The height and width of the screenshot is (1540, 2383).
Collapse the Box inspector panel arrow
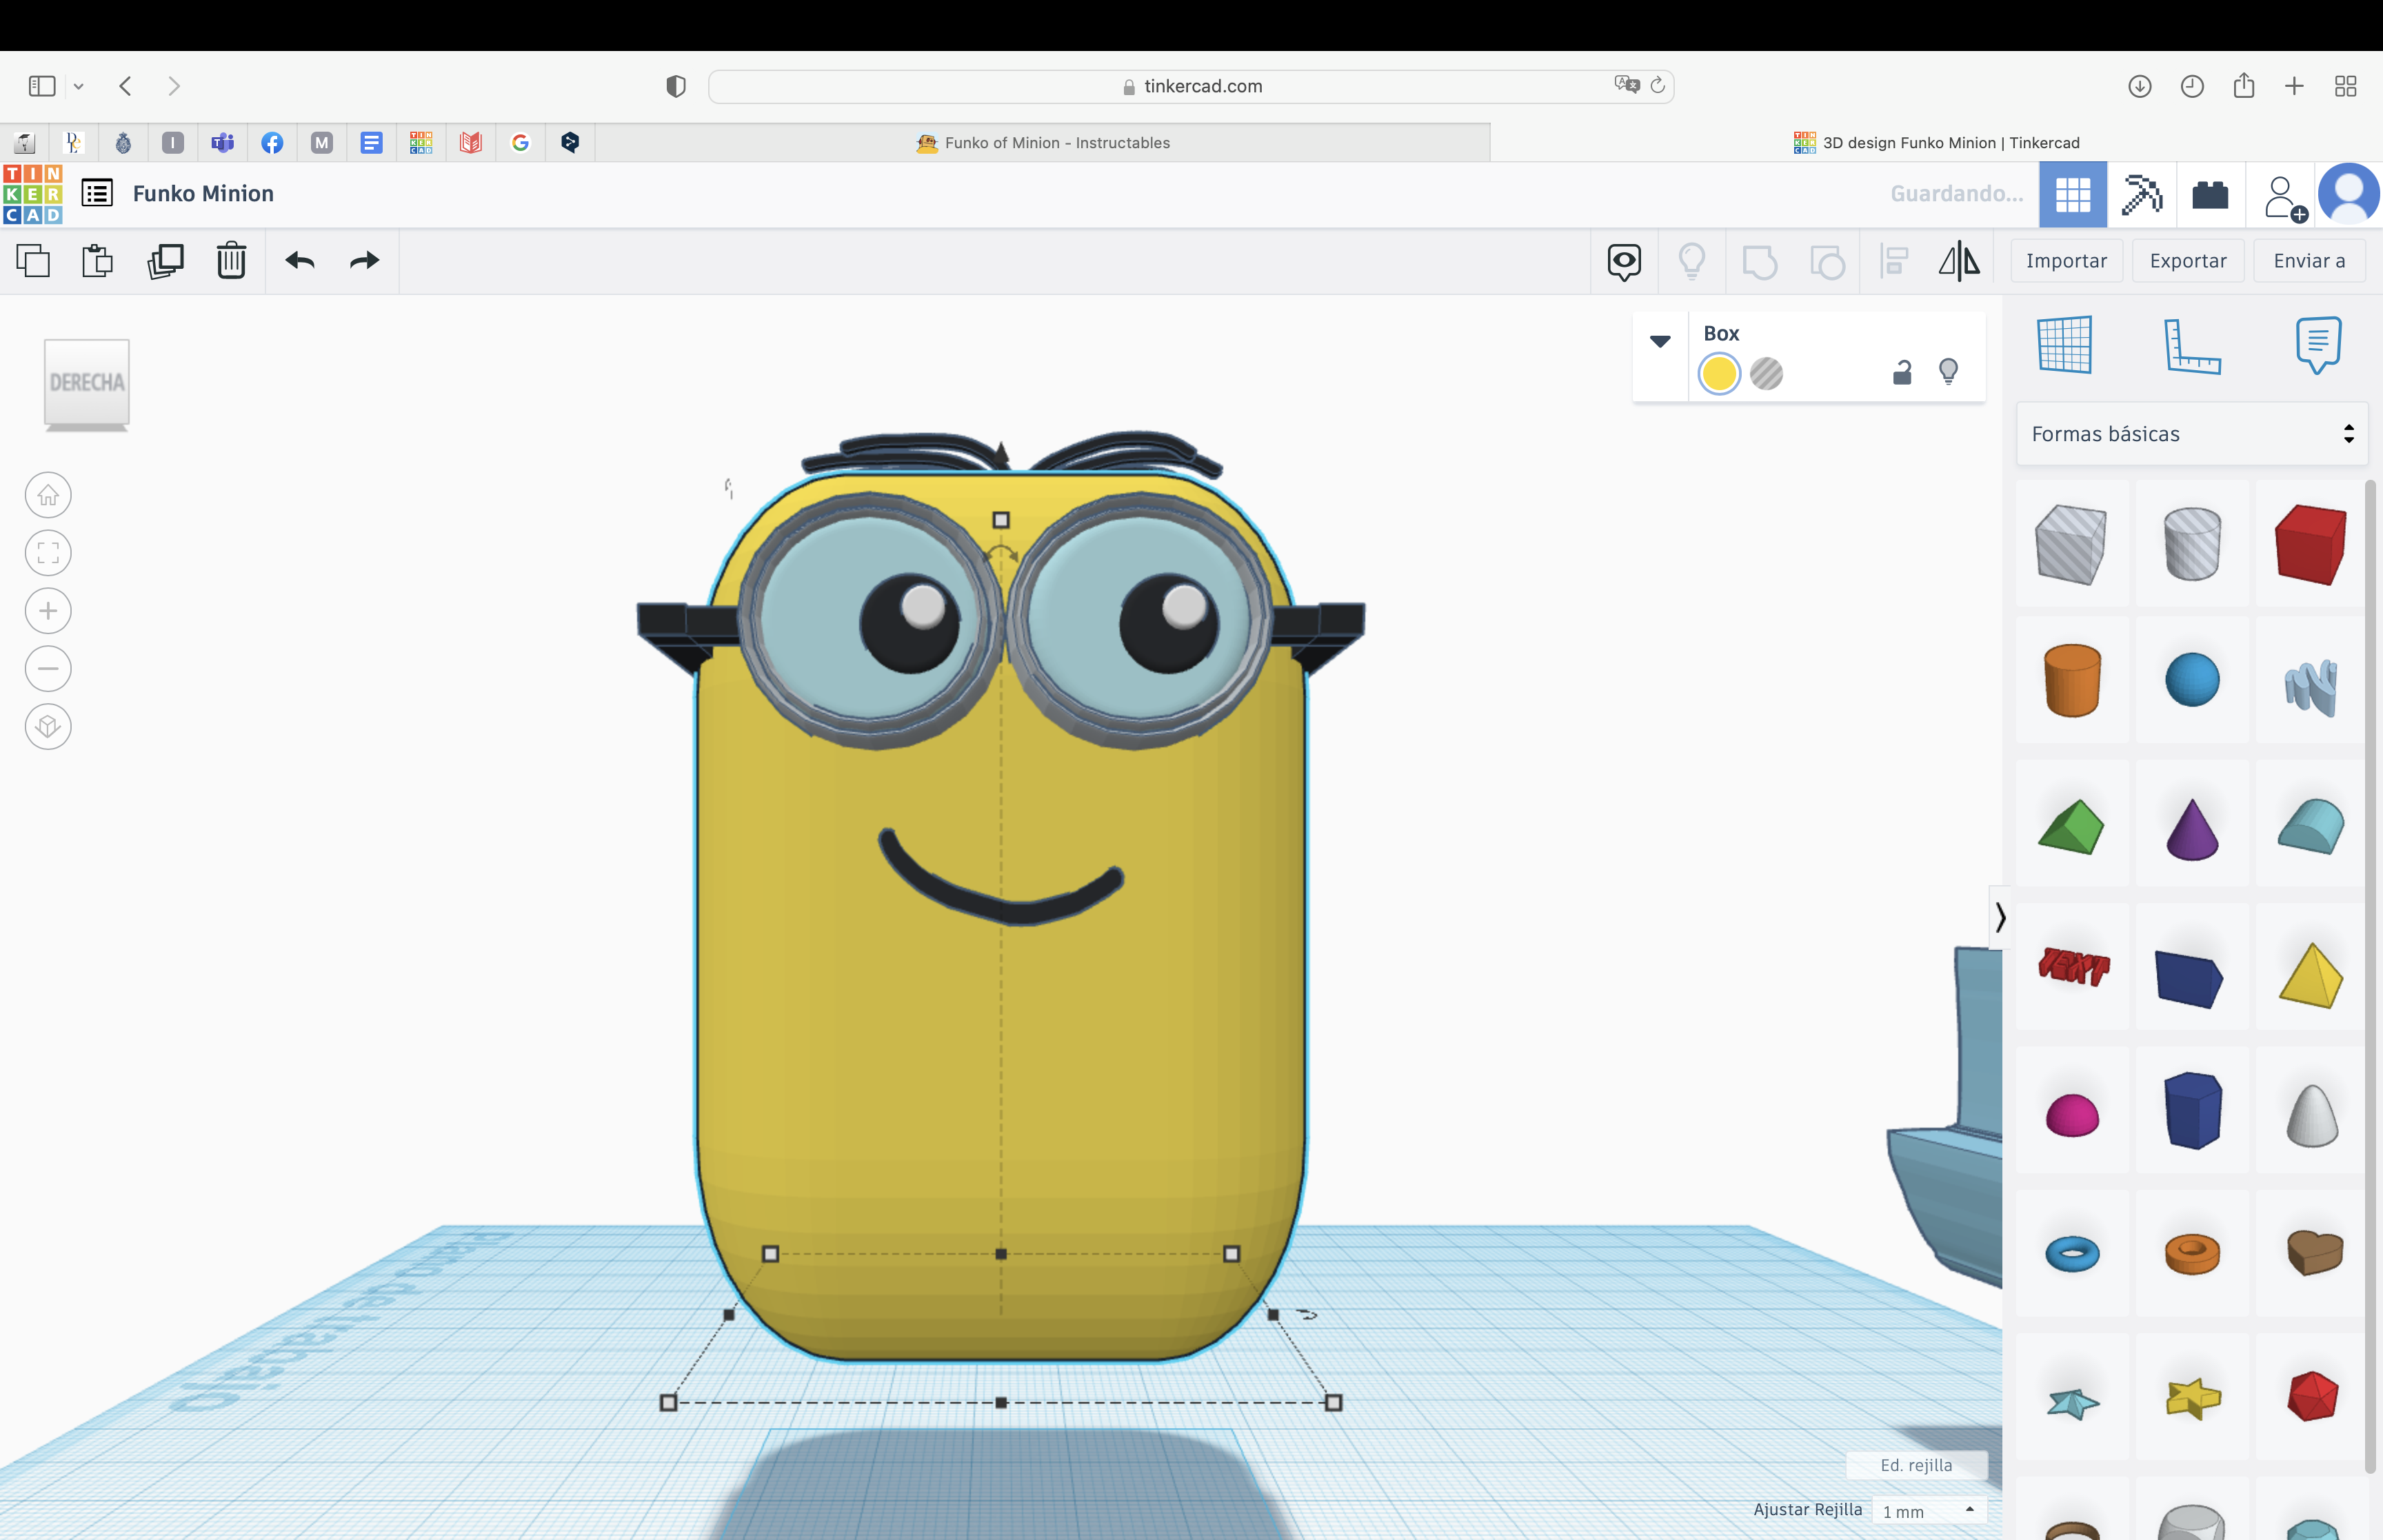click(x=1660, y=342)
